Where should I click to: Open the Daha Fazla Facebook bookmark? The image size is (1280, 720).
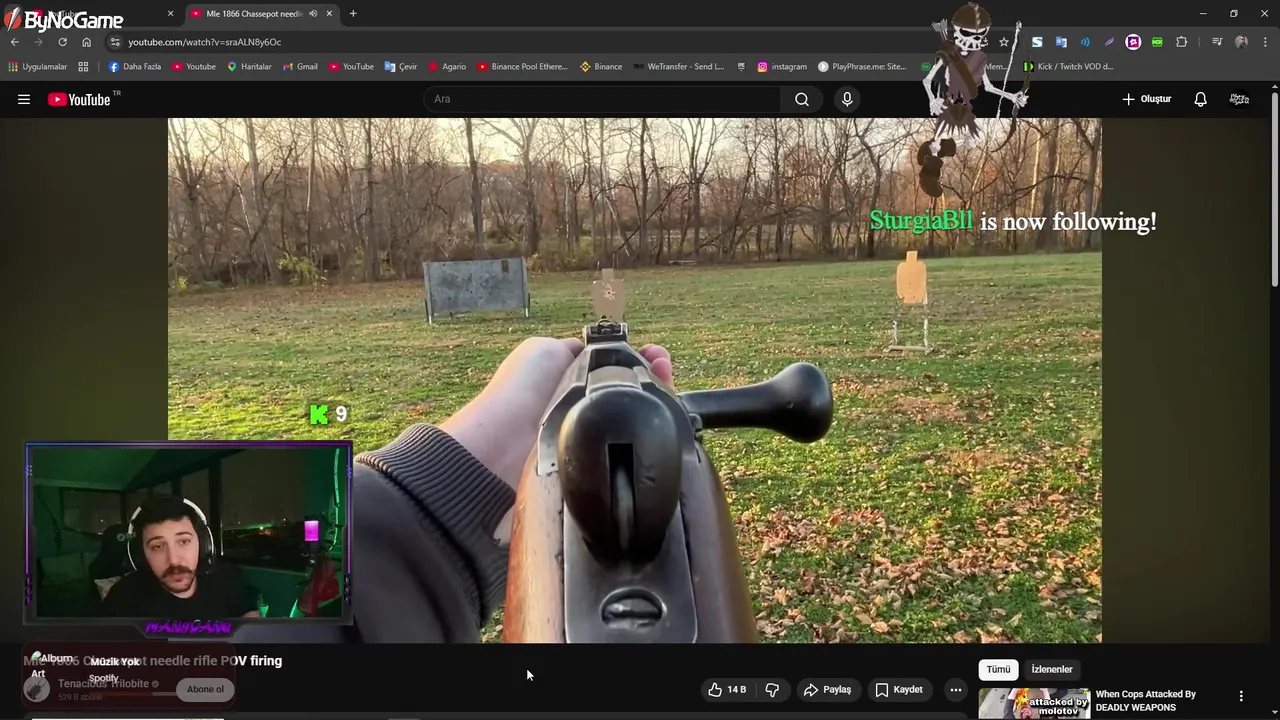(x=135, y=67)
